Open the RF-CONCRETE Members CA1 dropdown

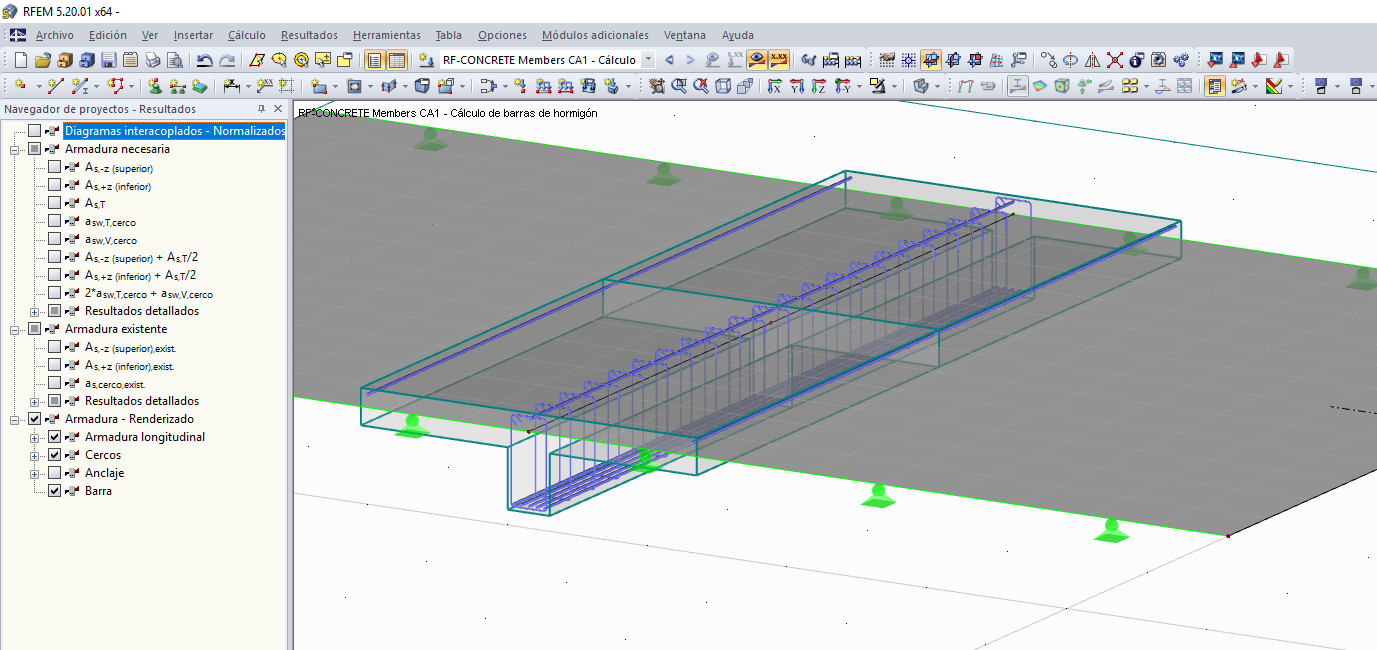tap(648, 60)
